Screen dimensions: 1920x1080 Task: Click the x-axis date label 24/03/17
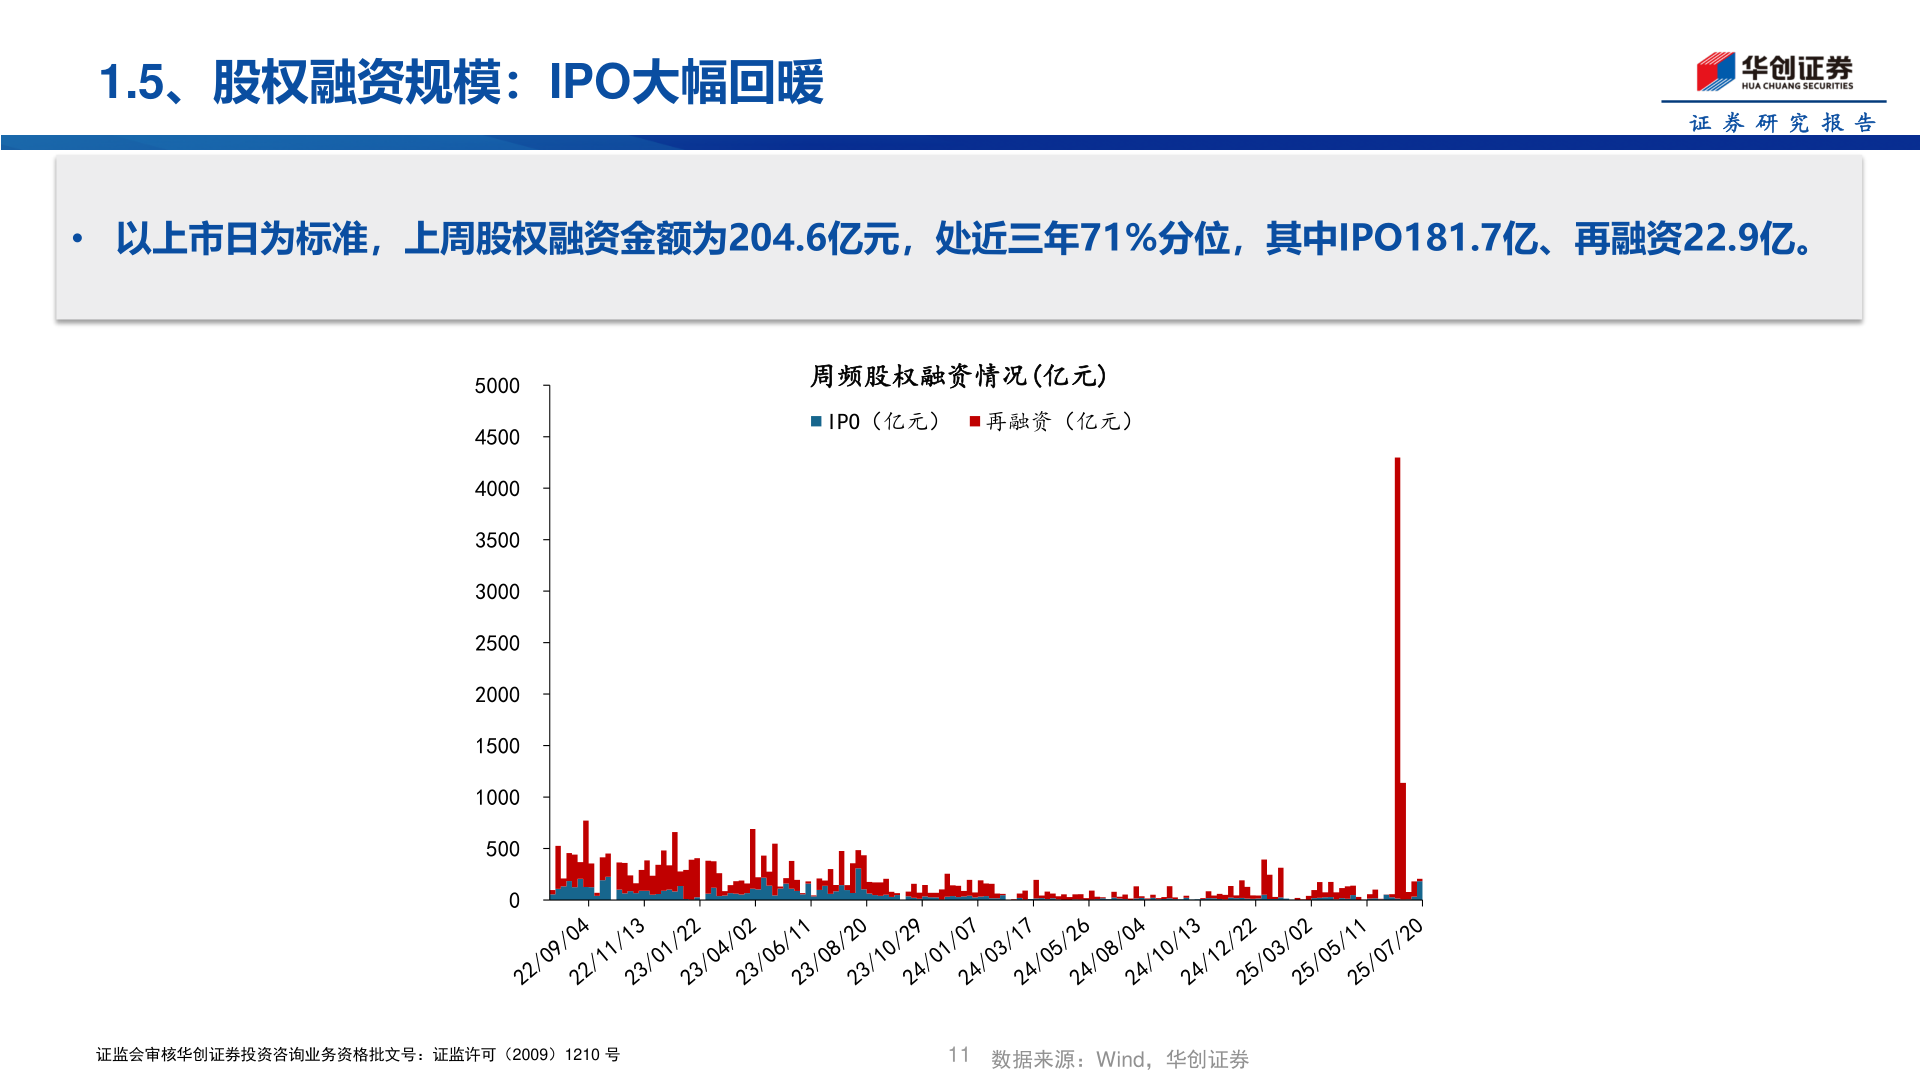(997, 952)
